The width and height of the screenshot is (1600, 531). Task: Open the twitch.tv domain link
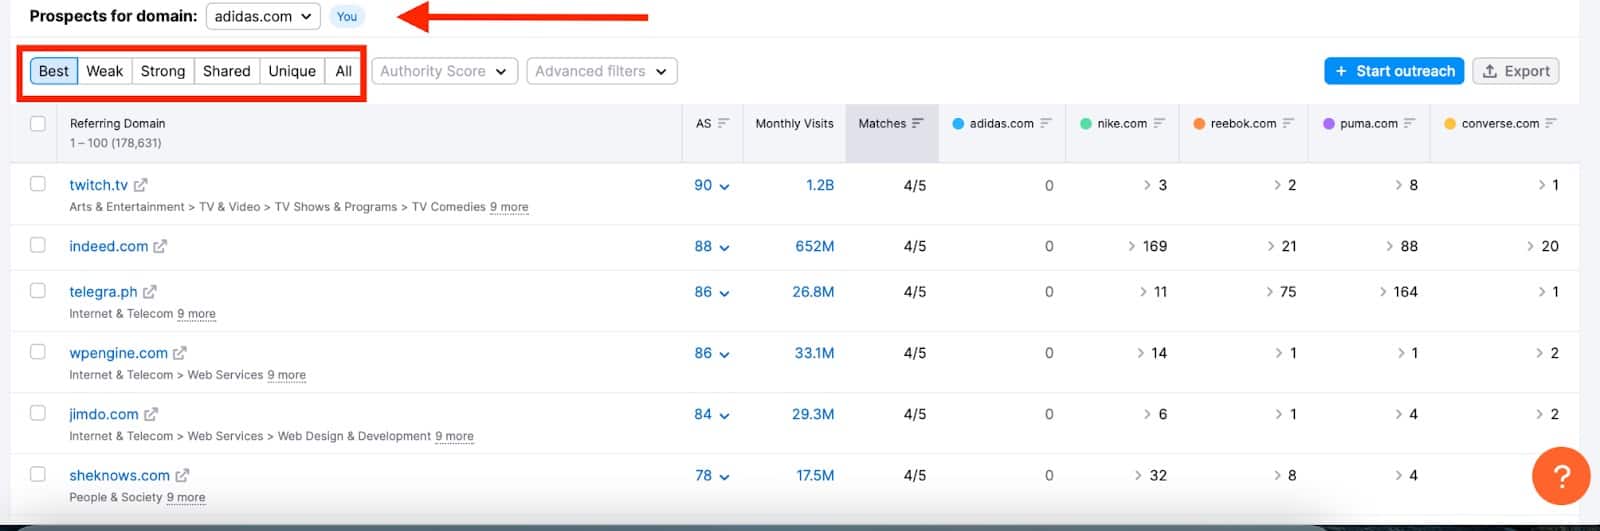click(98, 185)
